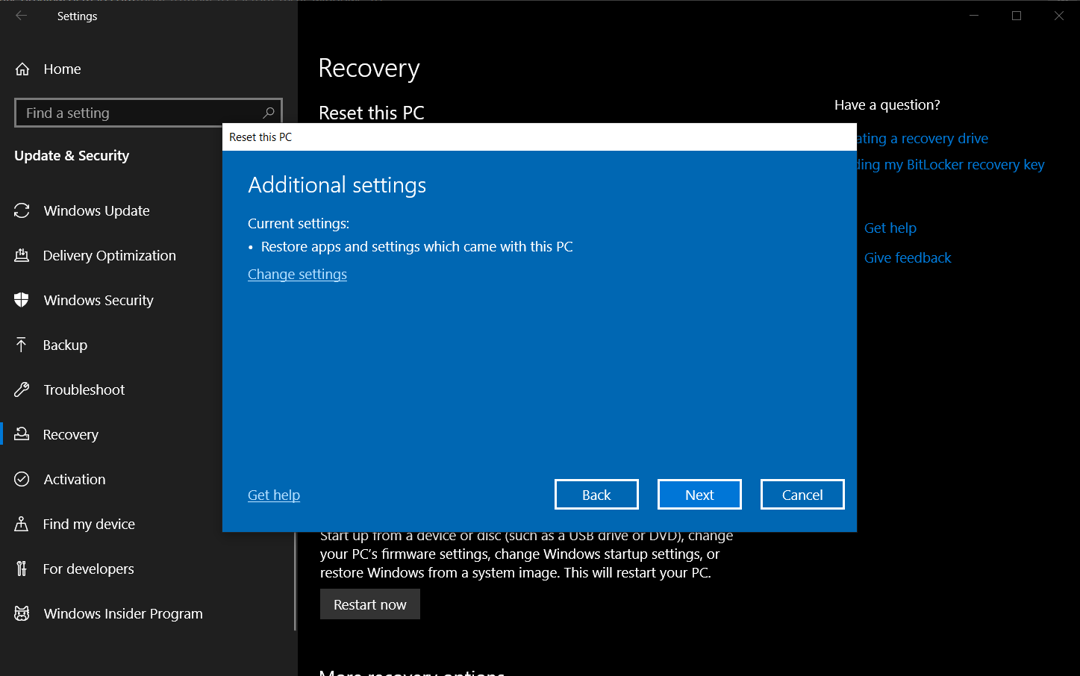Image resolution: width=1080 pixels, height=676 pixels.
Task: Click the Activation checkmark icon
Action: tap(21, 479)
